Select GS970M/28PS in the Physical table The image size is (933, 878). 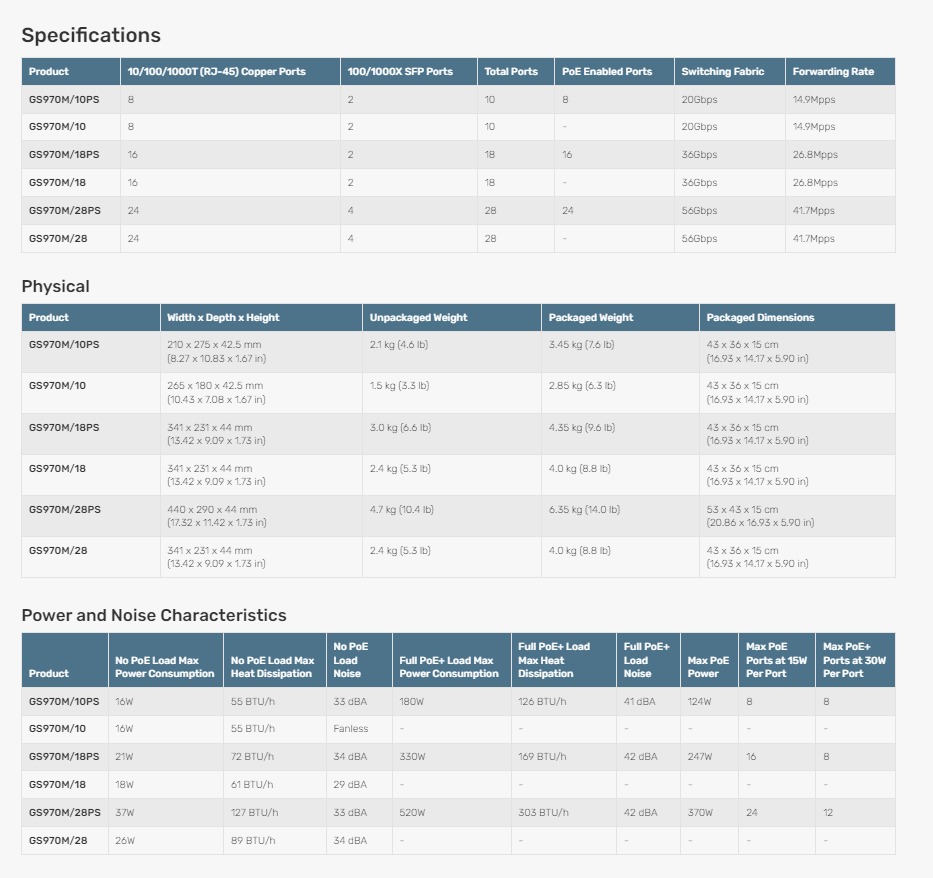click(65, 509)
